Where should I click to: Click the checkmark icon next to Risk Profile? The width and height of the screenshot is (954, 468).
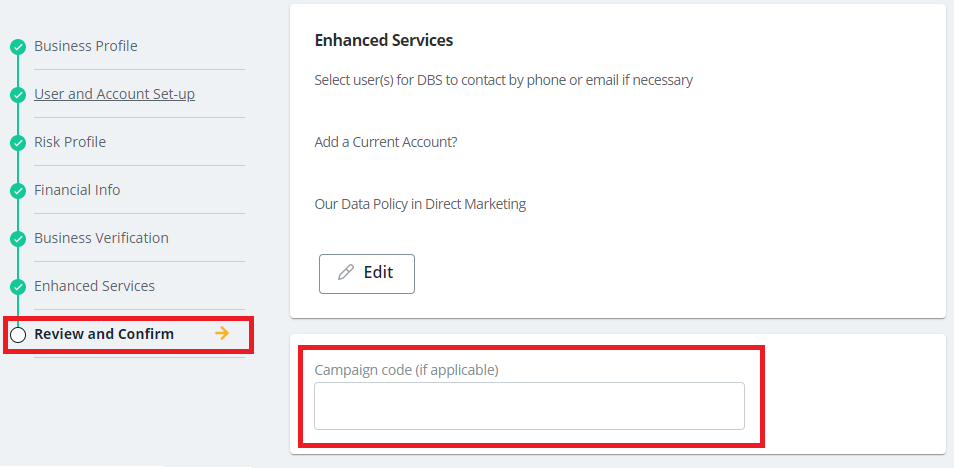tap(17, 143)
